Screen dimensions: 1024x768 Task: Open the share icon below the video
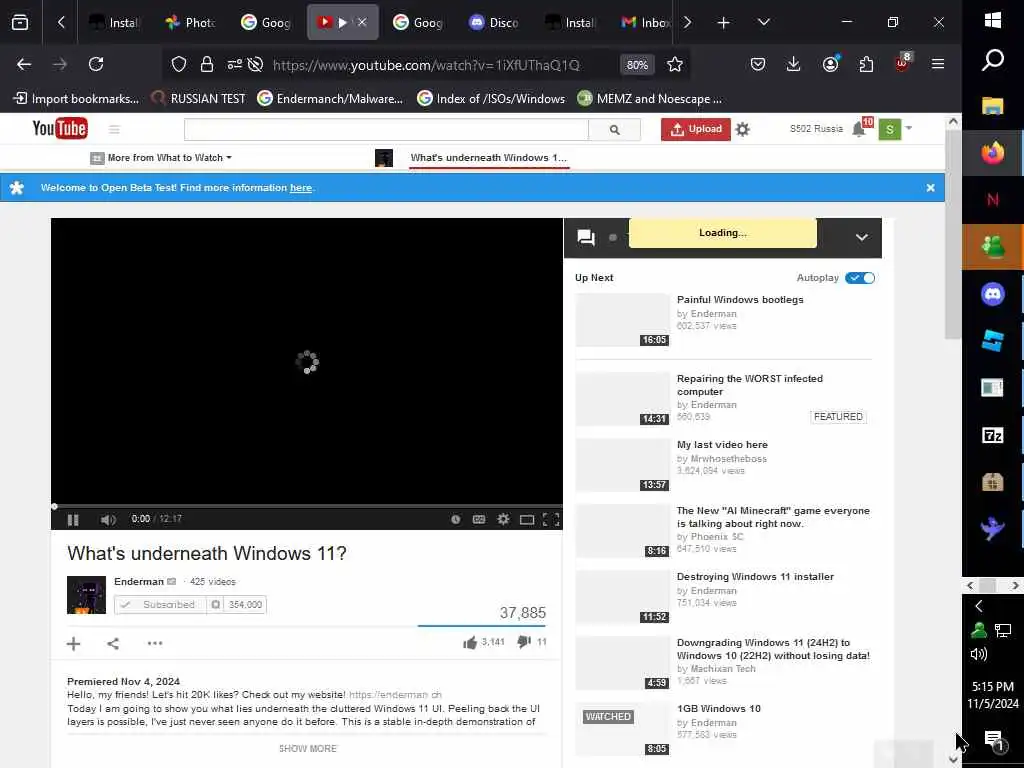pos(113,643)
